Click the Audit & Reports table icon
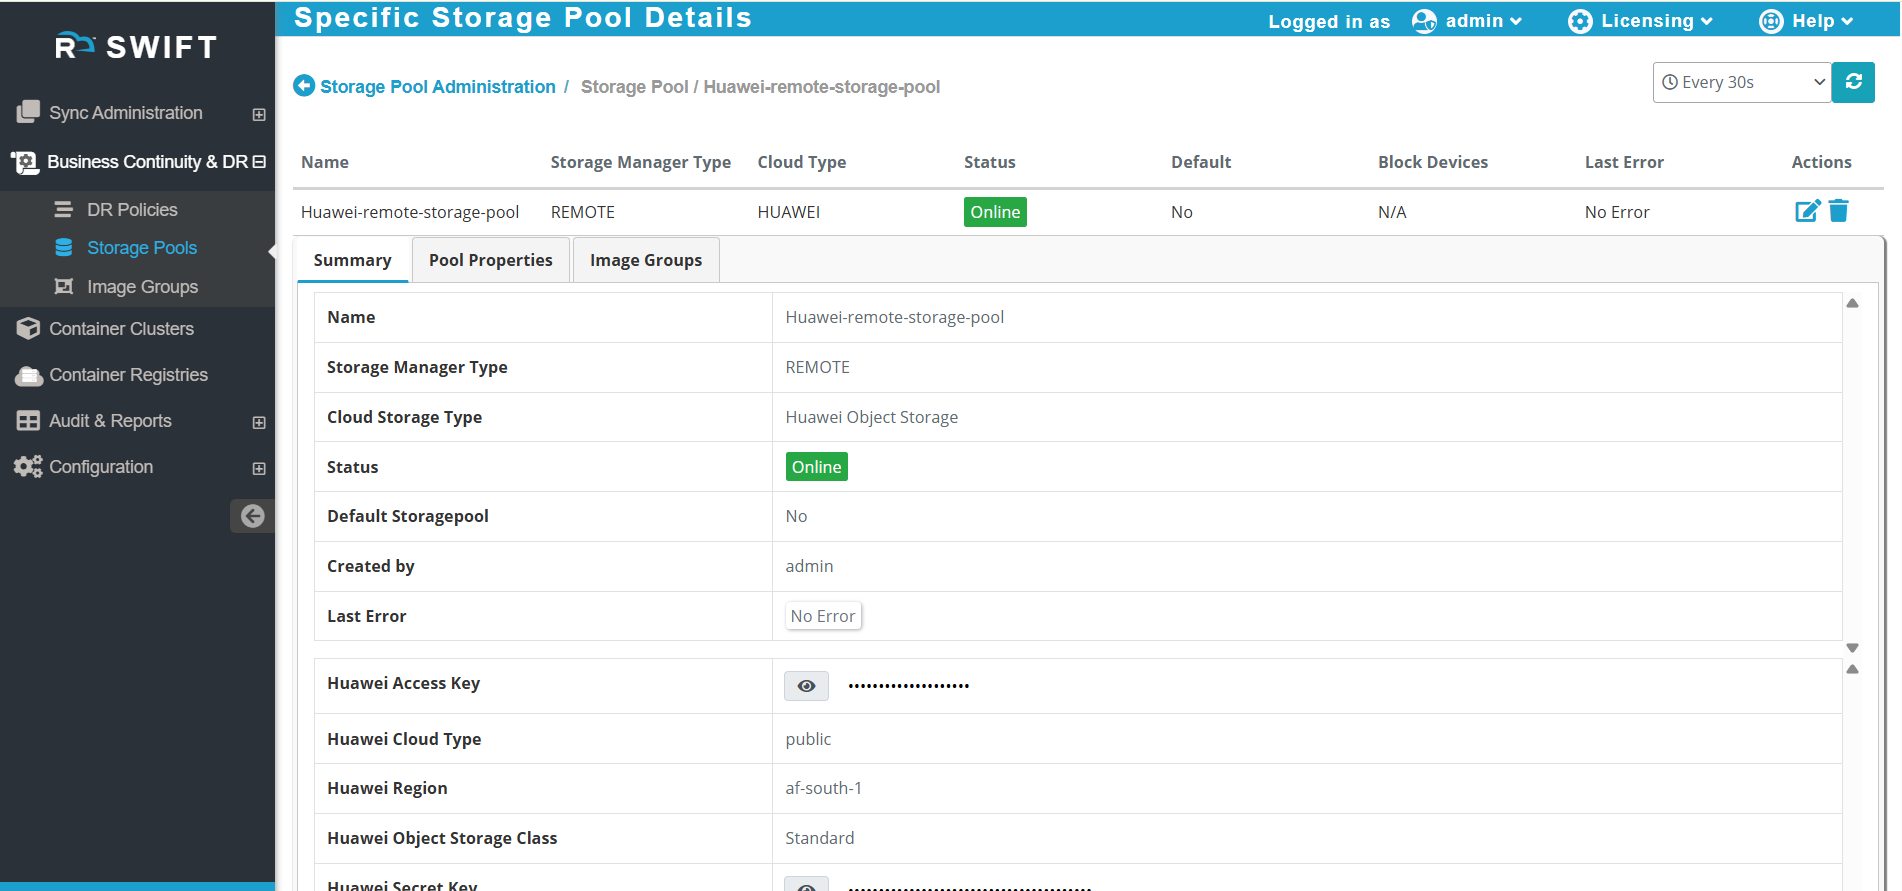 coord(28,421)
